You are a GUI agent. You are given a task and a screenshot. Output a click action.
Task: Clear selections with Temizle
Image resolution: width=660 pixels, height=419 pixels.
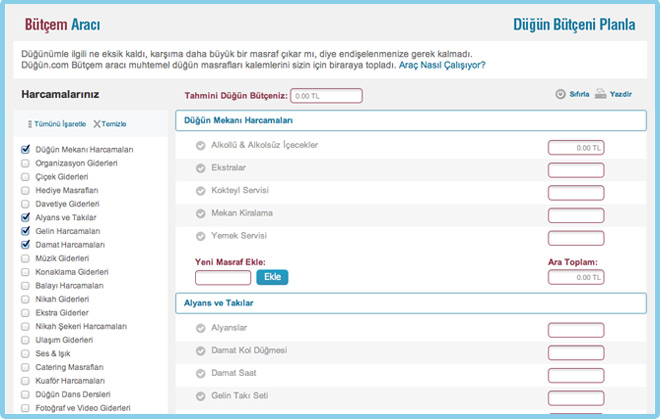110,123
